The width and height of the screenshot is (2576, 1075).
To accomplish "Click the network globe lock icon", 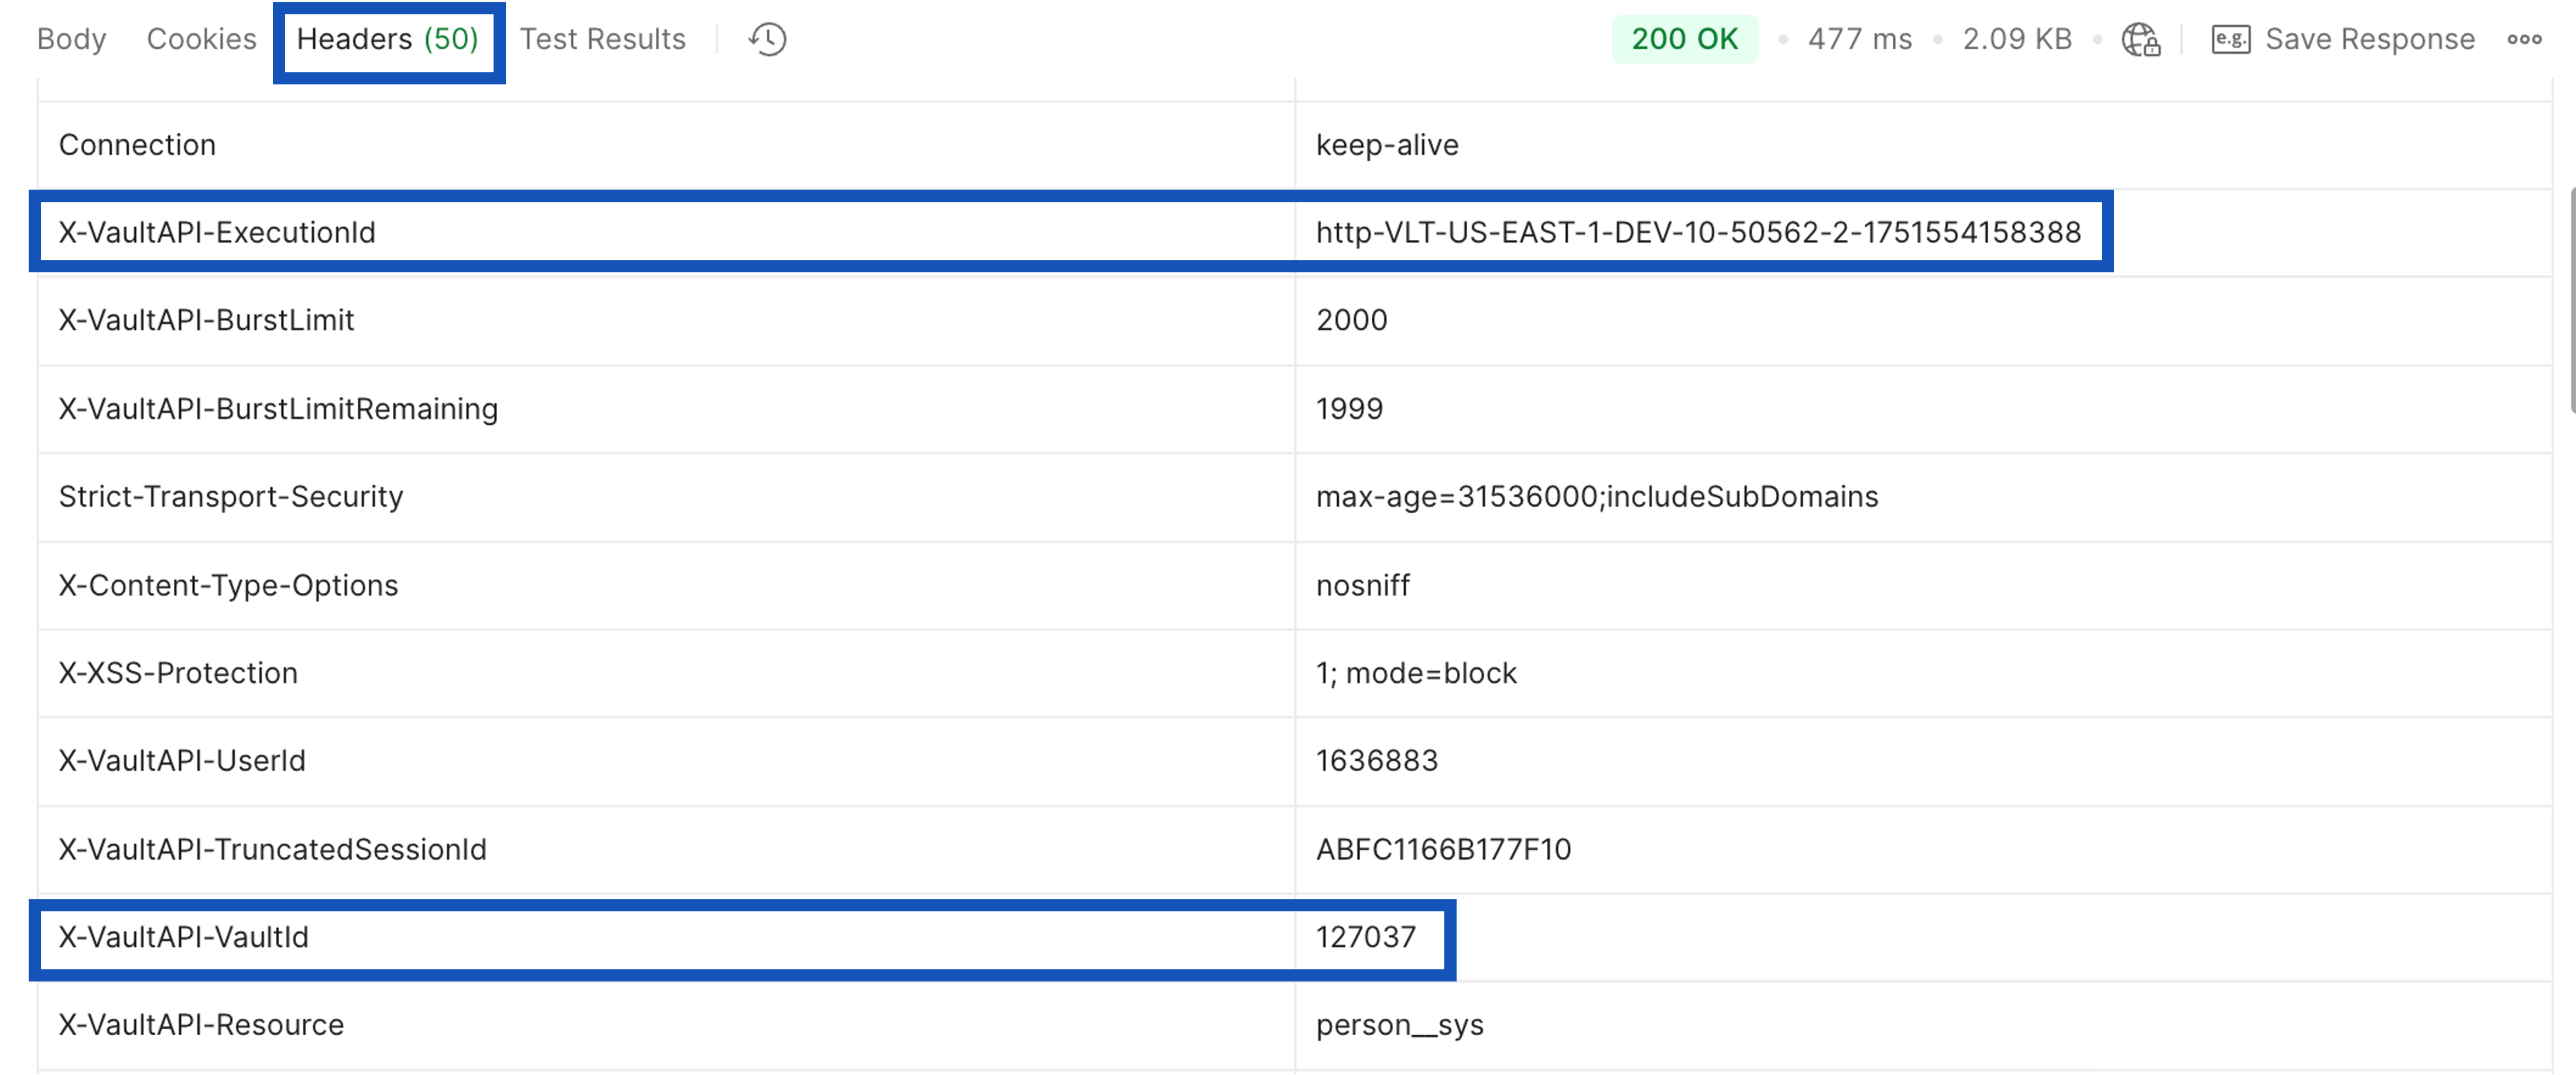I will (x=2140, y=40).
